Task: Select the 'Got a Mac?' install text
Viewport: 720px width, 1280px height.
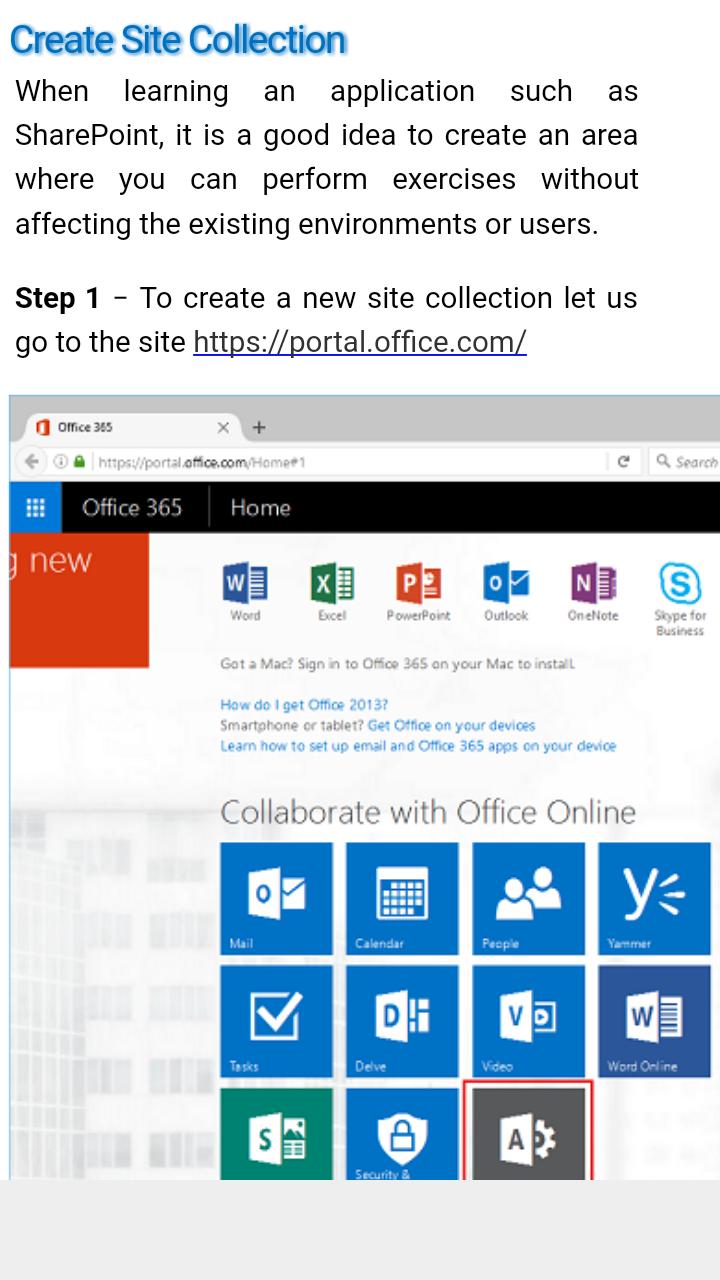Action: tap(397, 664)
